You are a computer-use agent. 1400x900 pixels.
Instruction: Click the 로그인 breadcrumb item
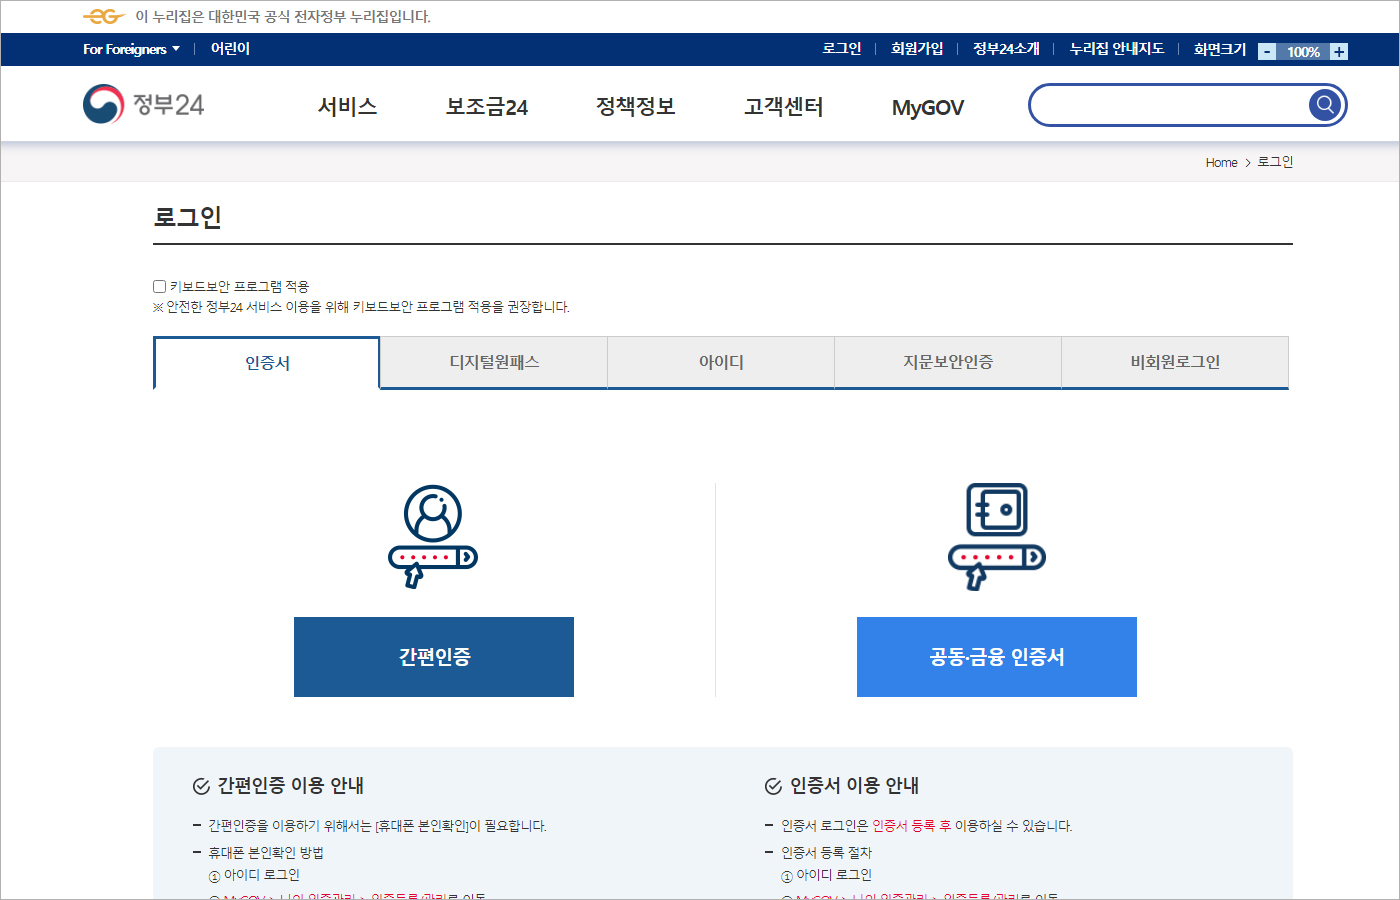click(x=1275, y=162)
